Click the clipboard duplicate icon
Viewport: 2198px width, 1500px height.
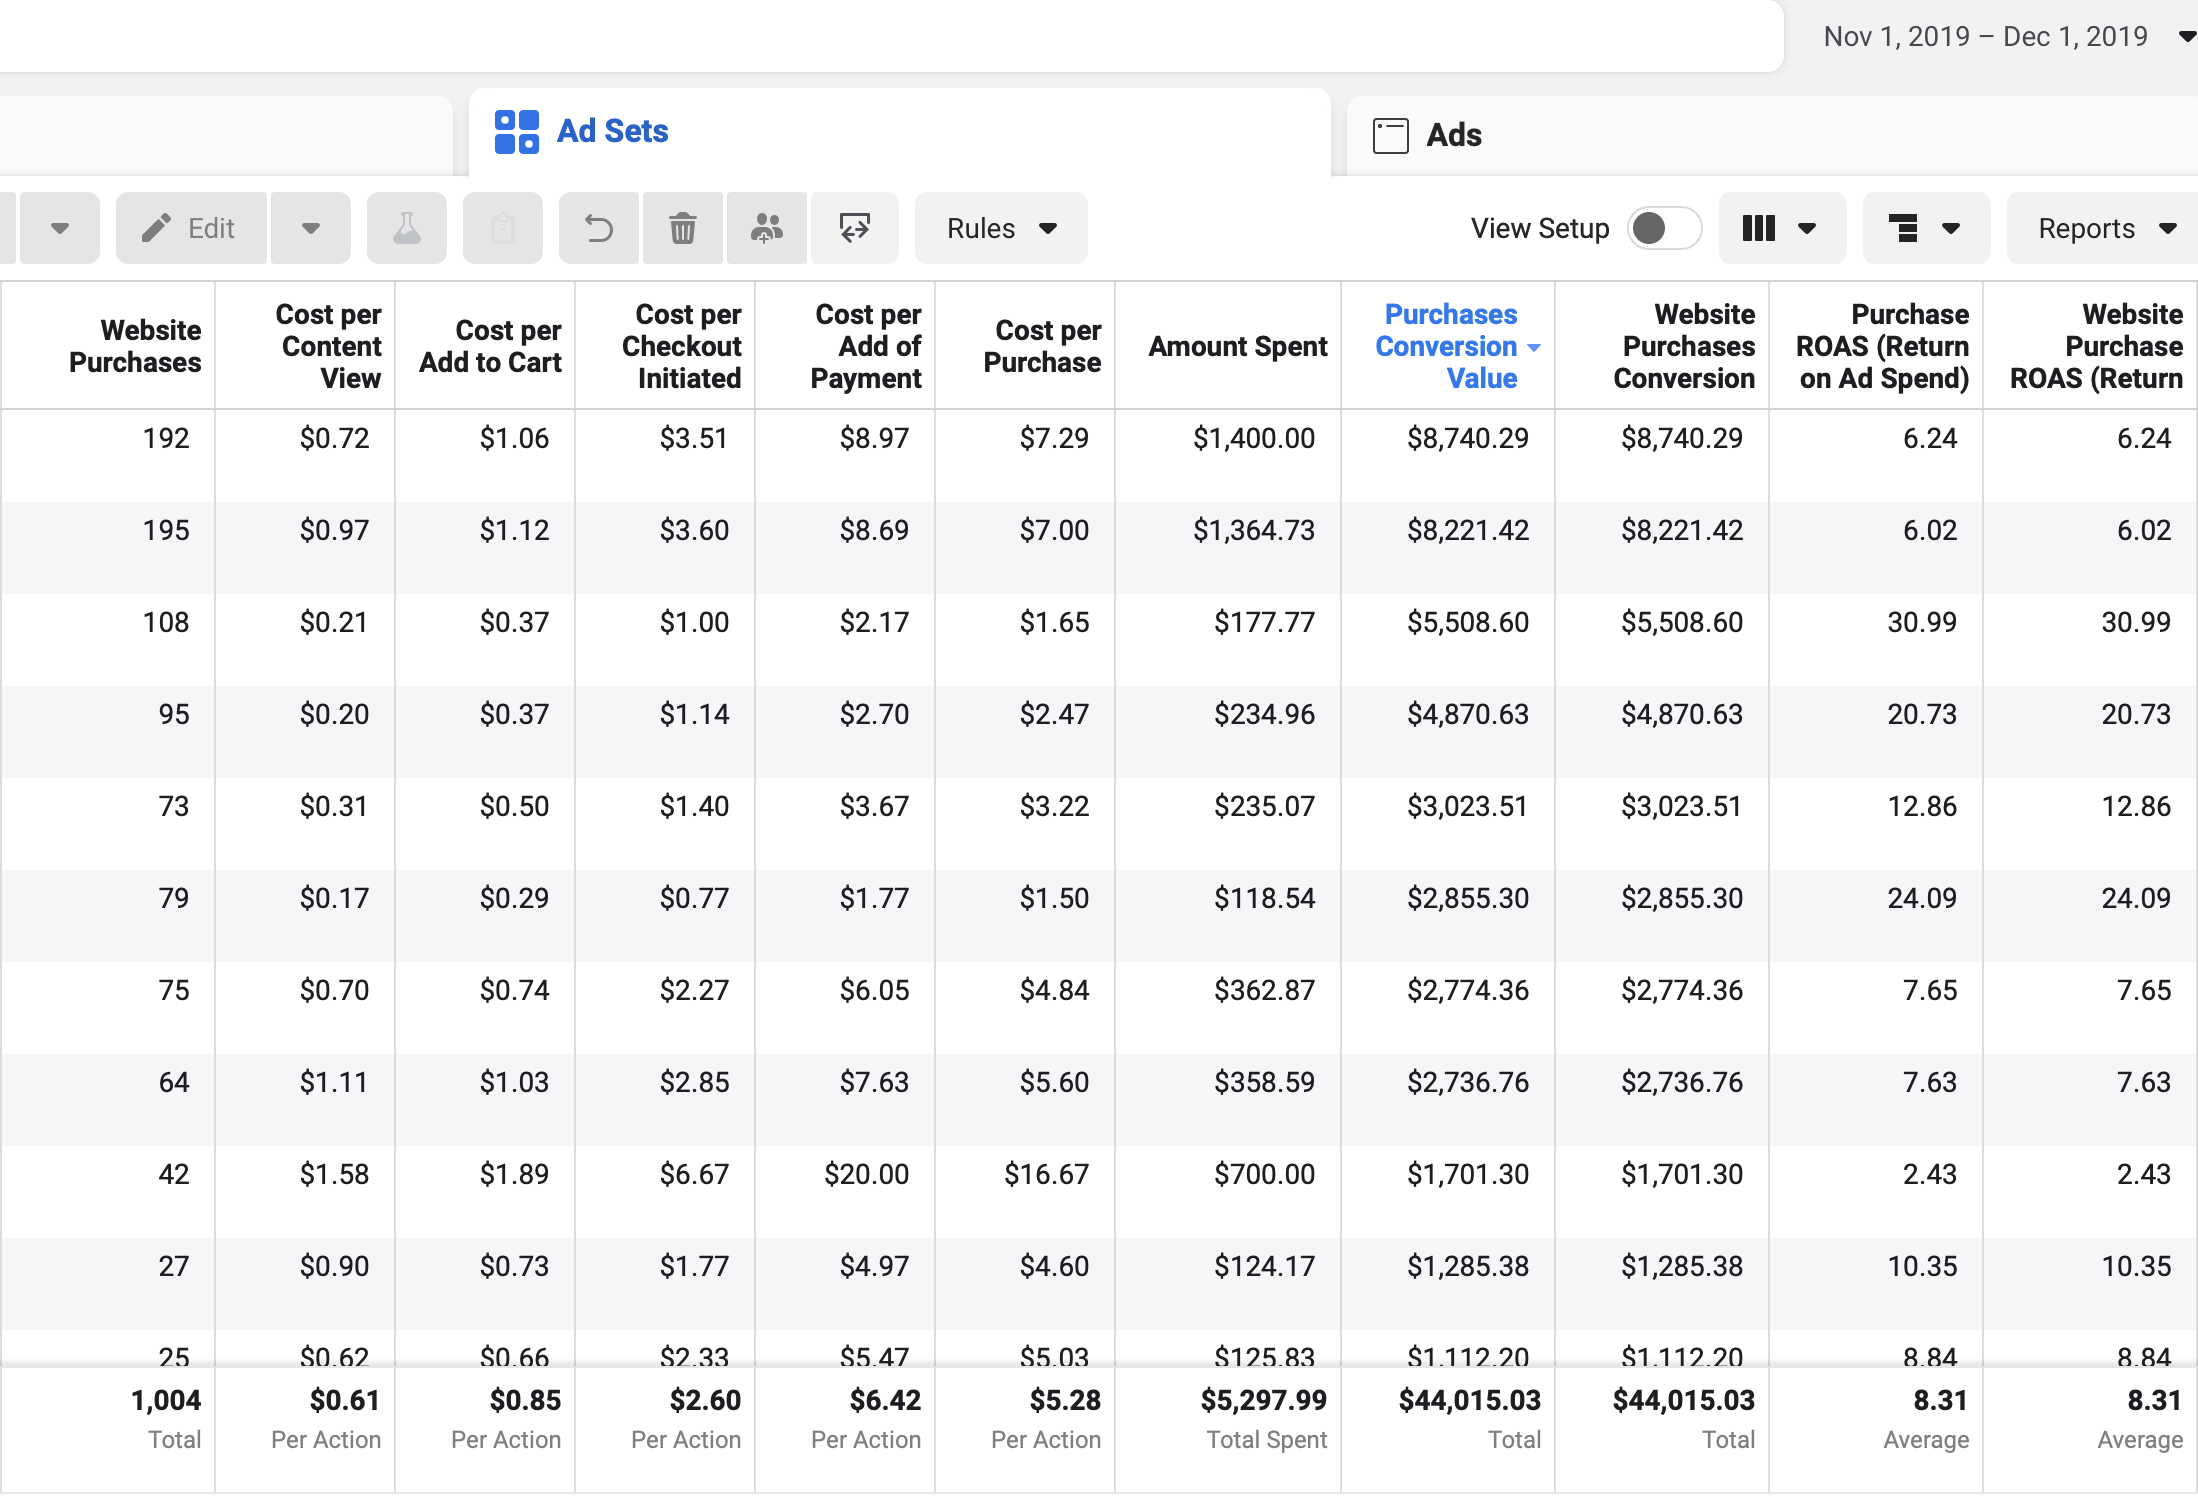tap(502, 228)
